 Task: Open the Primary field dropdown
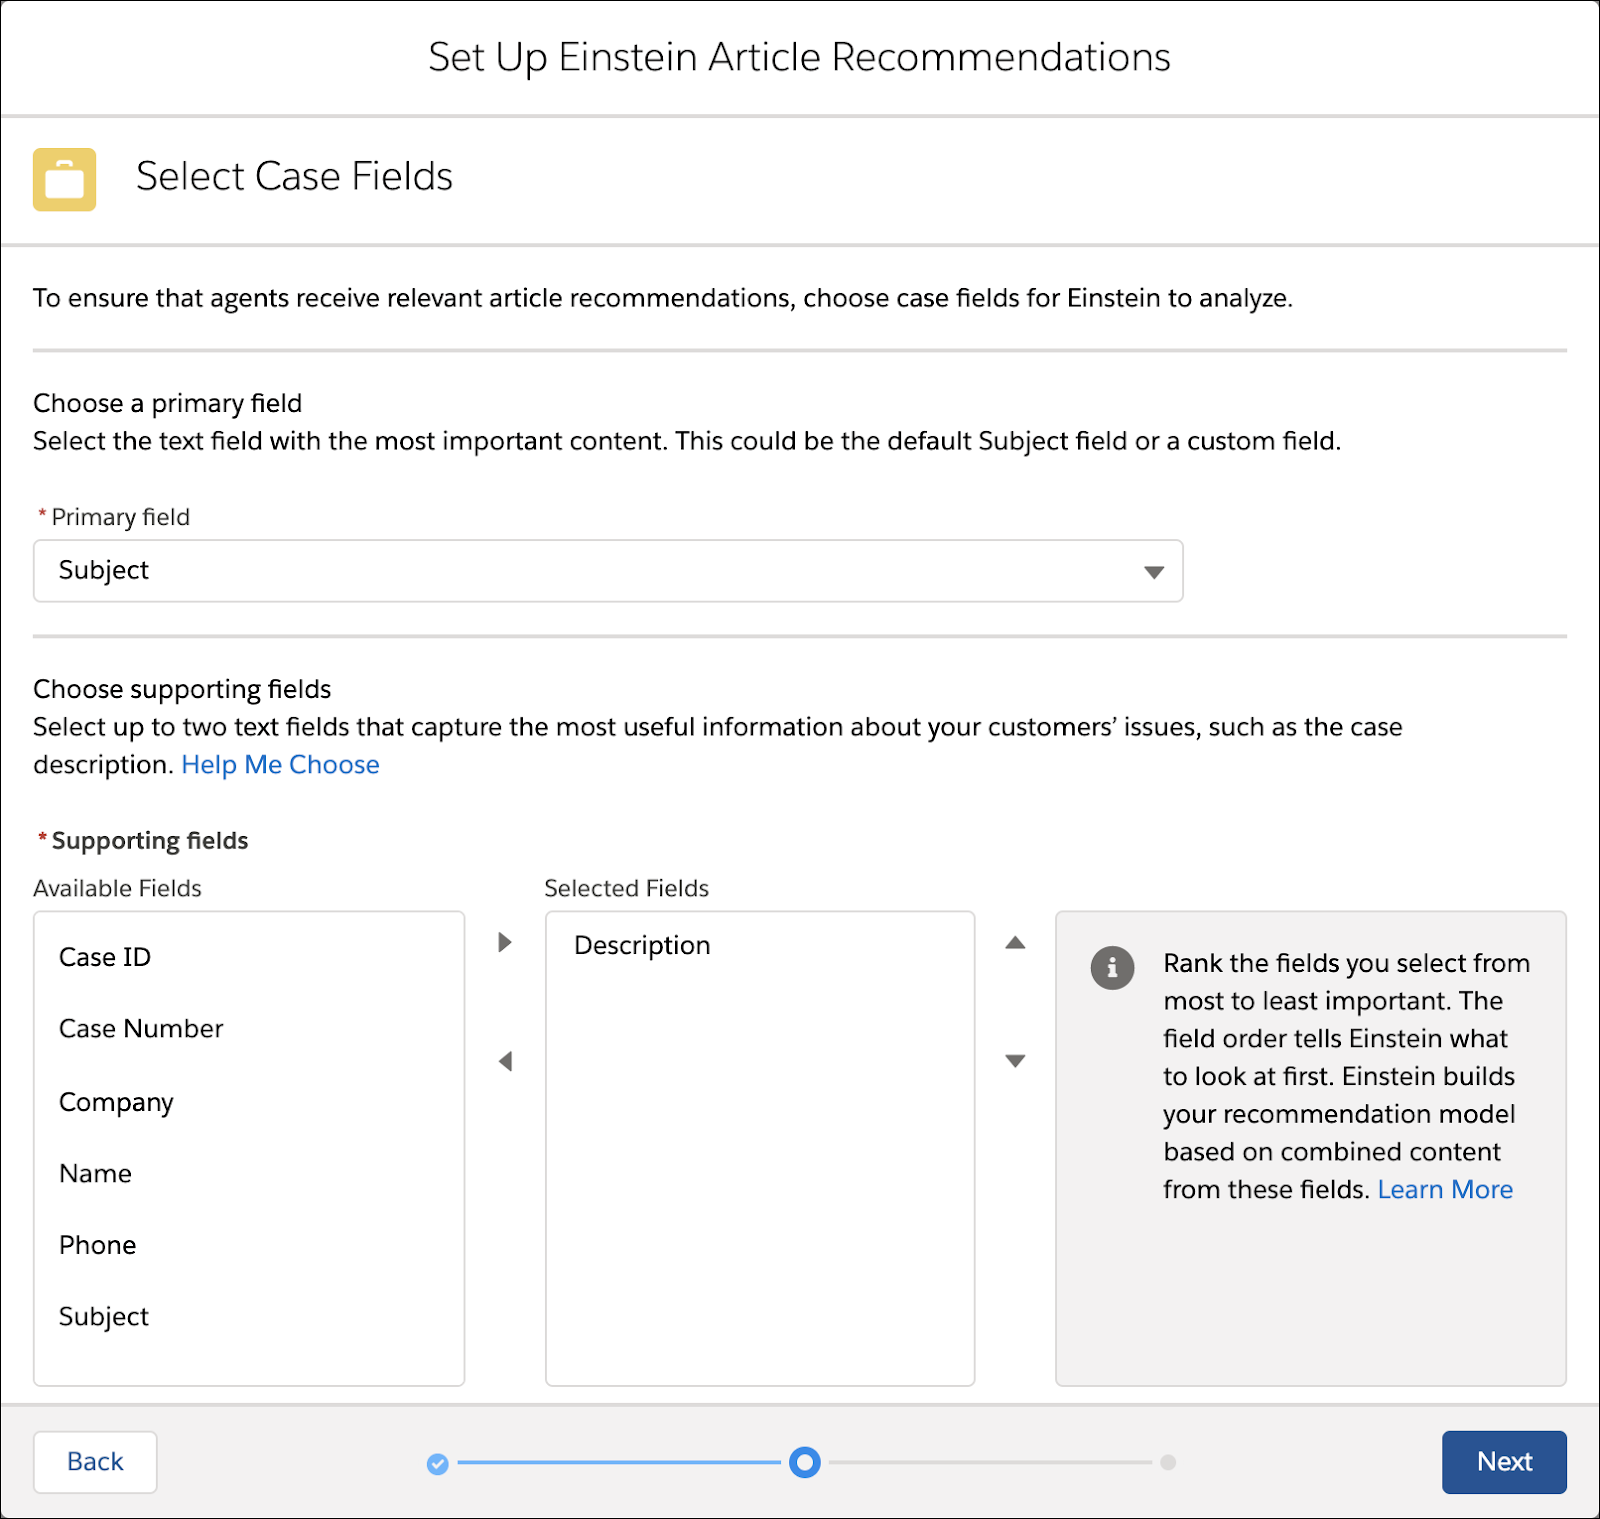(x=607, y=571)
